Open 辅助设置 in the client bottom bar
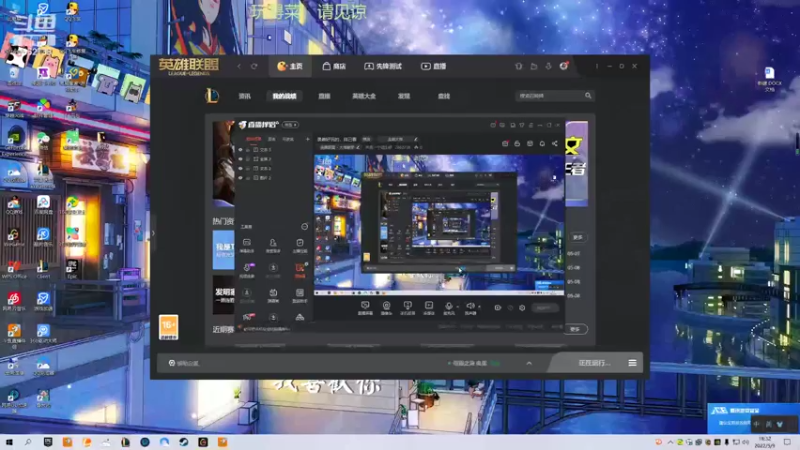800x450 pixels. pos(184,363)
